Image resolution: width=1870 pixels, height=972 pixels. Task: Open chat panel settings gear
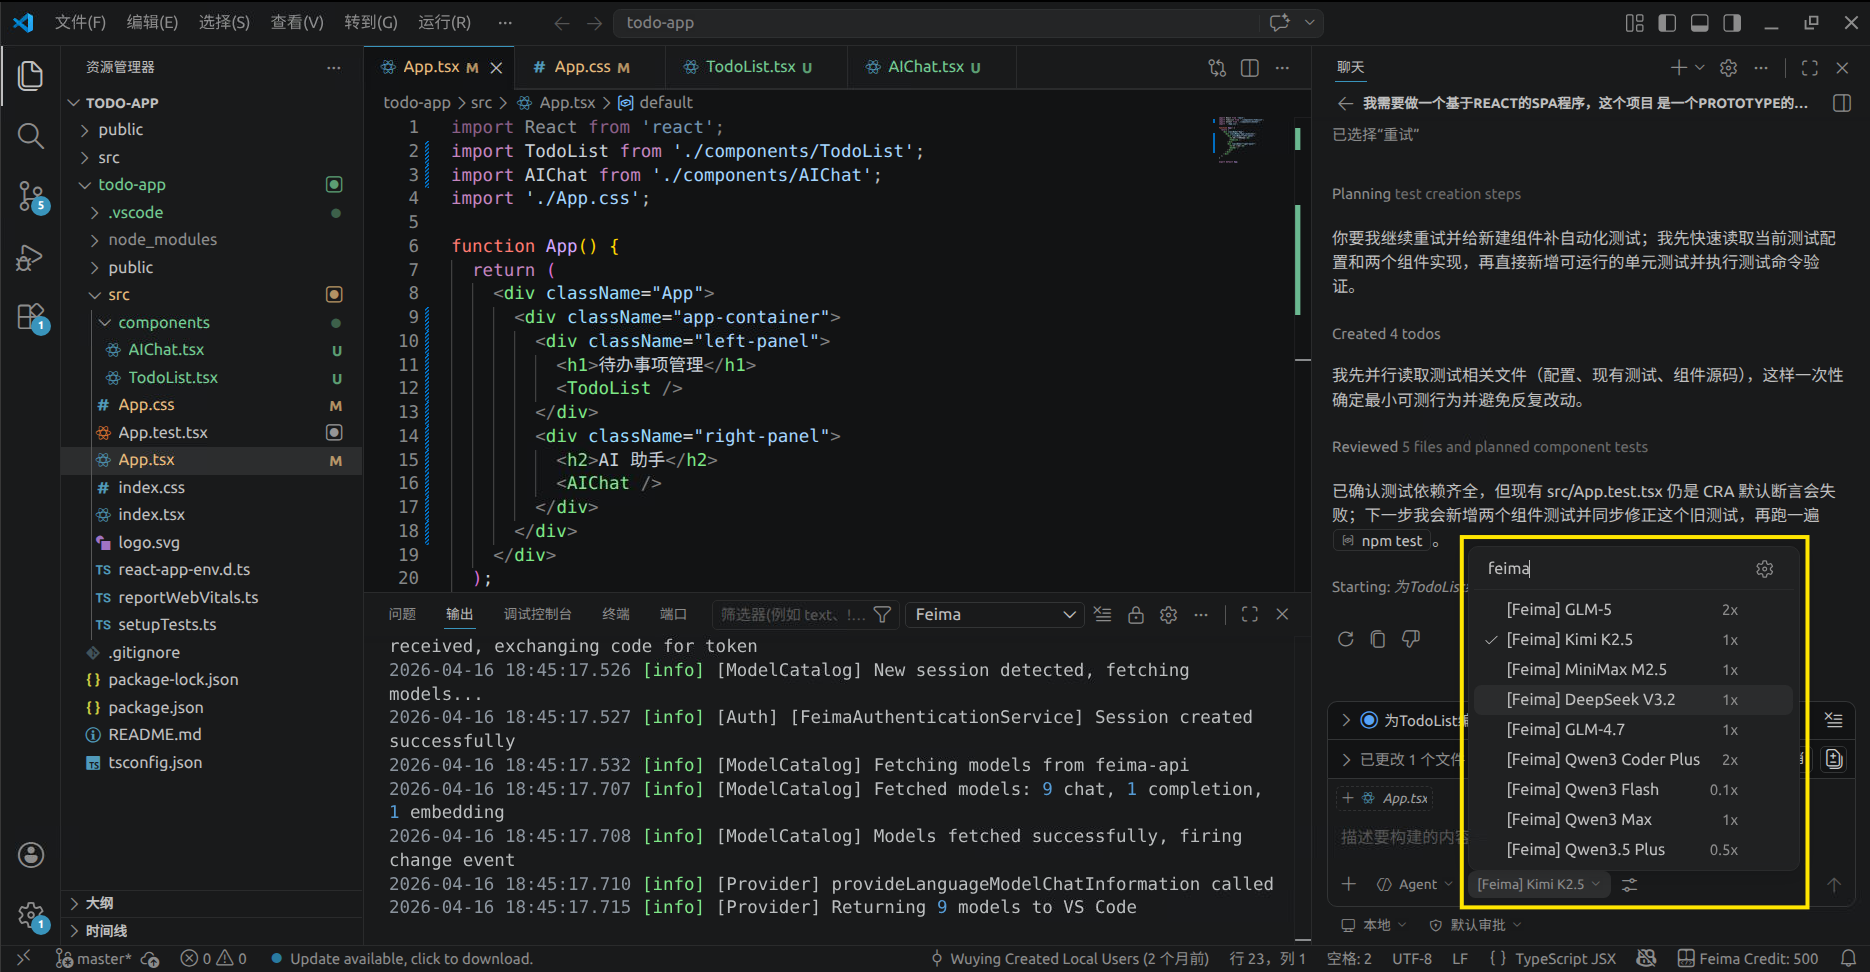point(1728,68)
